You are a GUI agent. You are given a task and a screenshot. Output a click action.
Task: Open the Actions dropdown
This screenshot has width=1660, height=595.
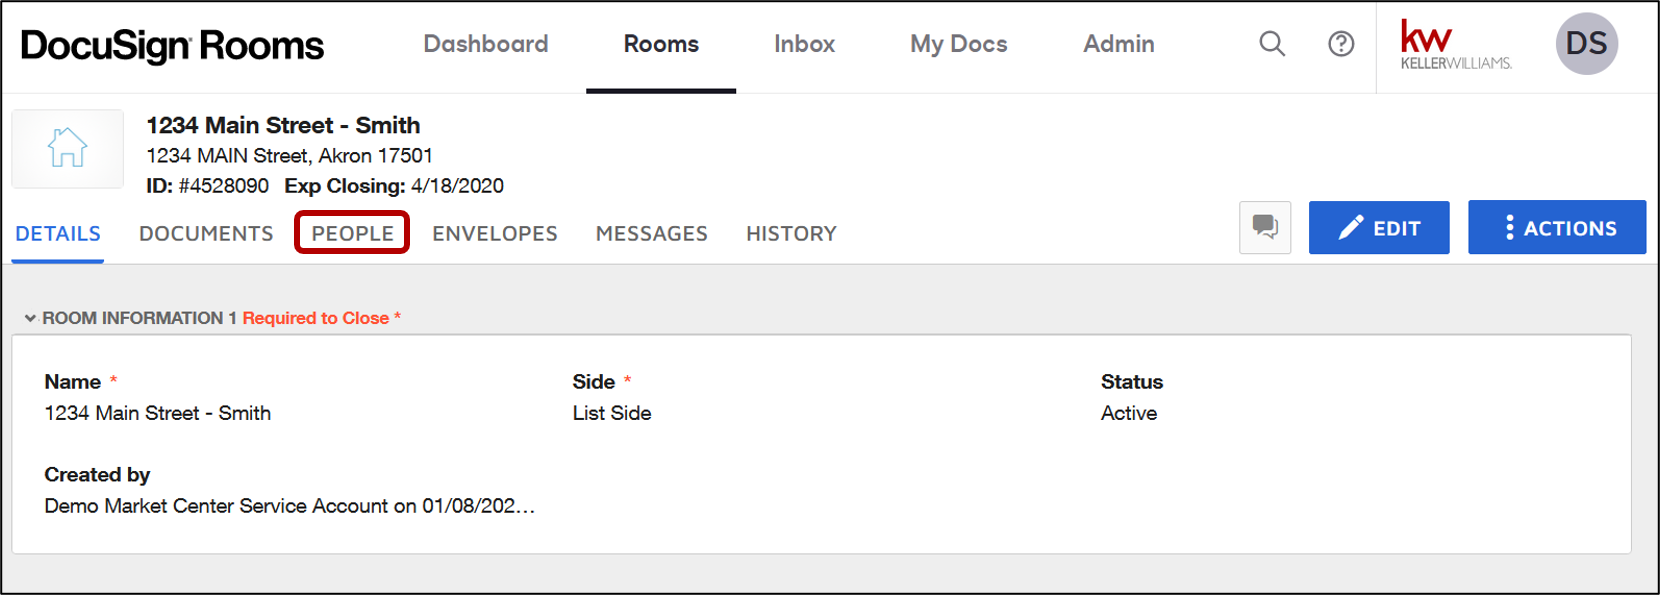tap(1557, 227)
